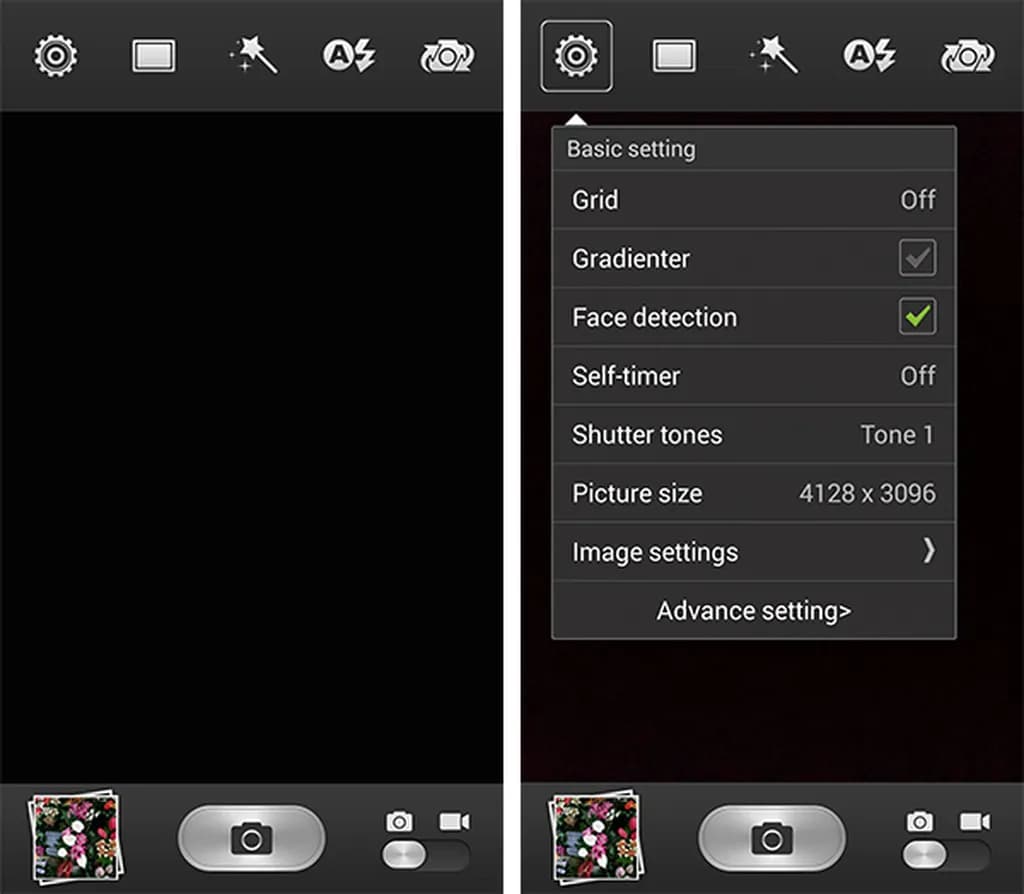Flip the photo/video mode switch on left screen
1024x894 pixels.
pyautogui.click(x=425, y=855)
